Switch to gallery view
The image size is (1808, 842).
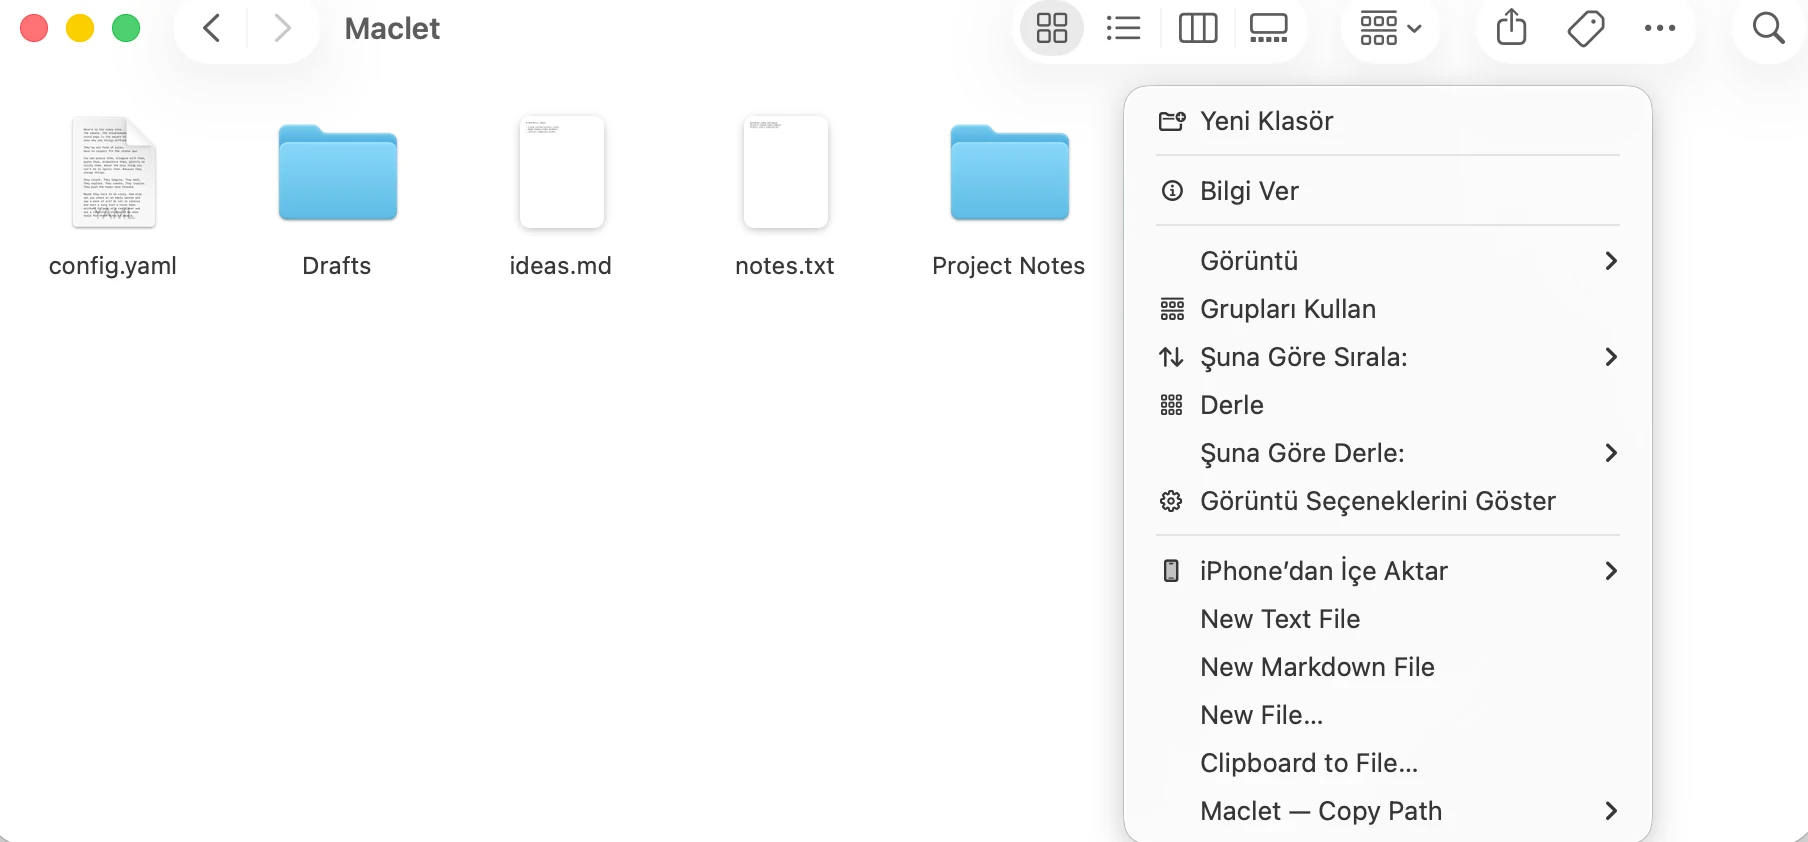point(1269,28)
